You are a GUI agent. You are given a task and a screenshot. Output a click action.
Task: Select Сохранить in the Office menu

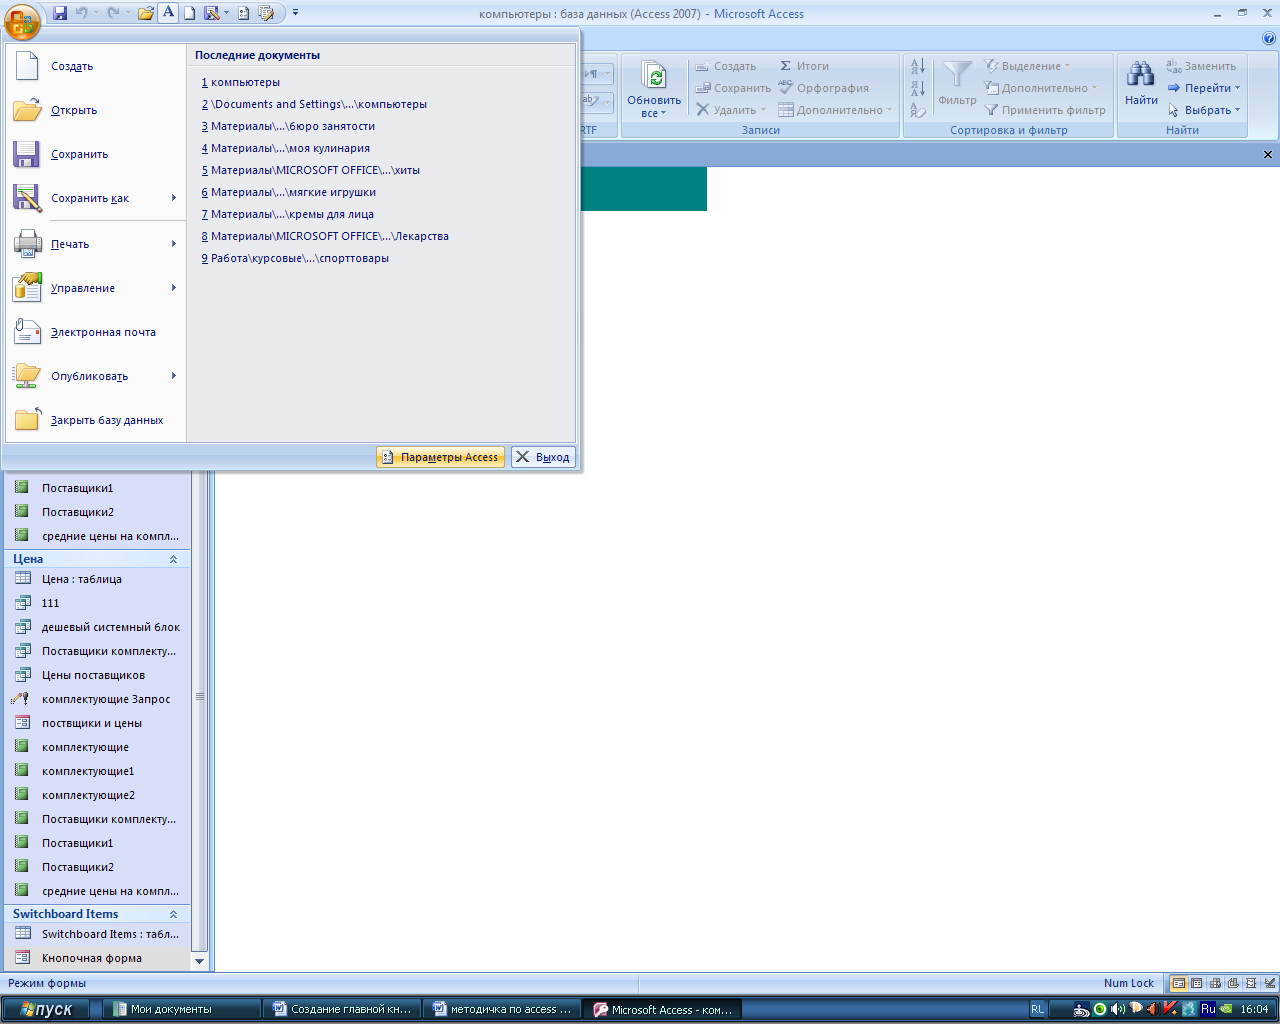coord(96,154)
